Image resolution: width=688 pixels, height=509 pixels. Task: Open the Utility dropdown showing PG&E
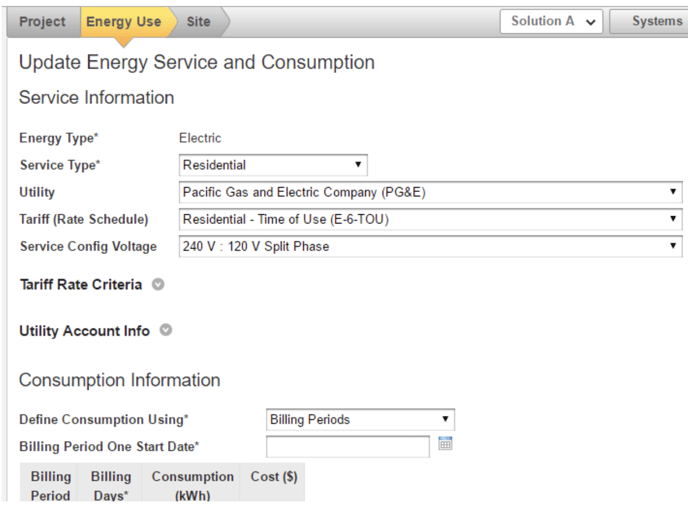(x=430, y=192)
